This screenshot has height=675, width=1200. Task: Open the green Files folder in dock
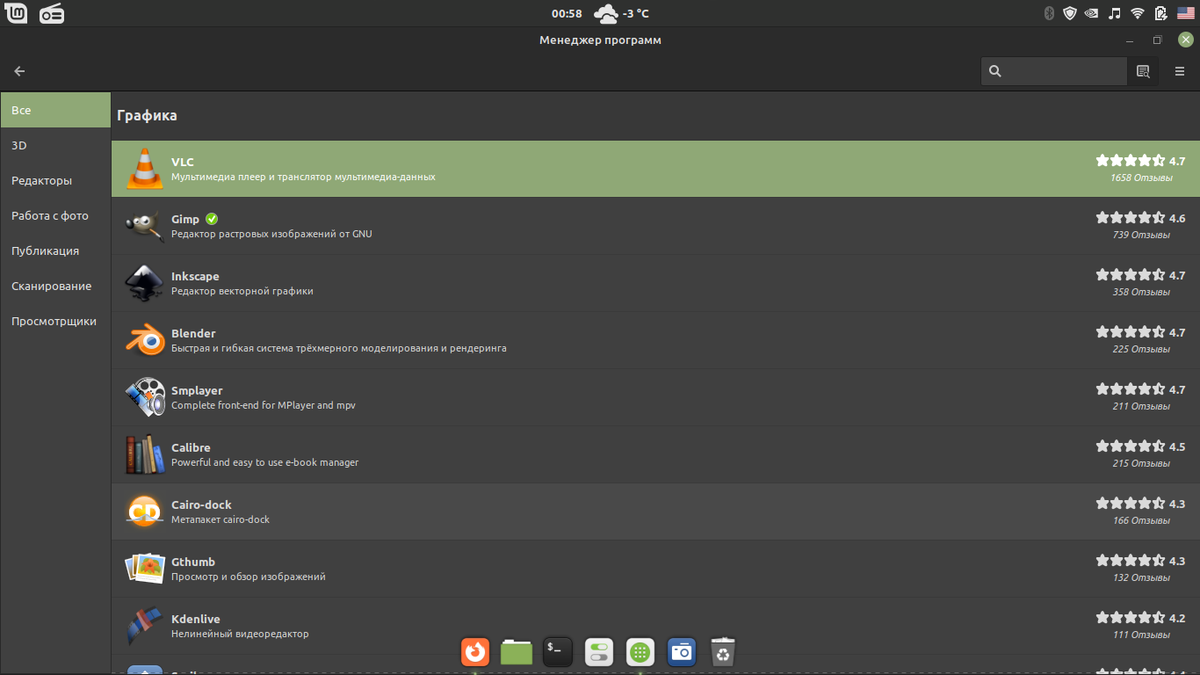pos(516,652)
